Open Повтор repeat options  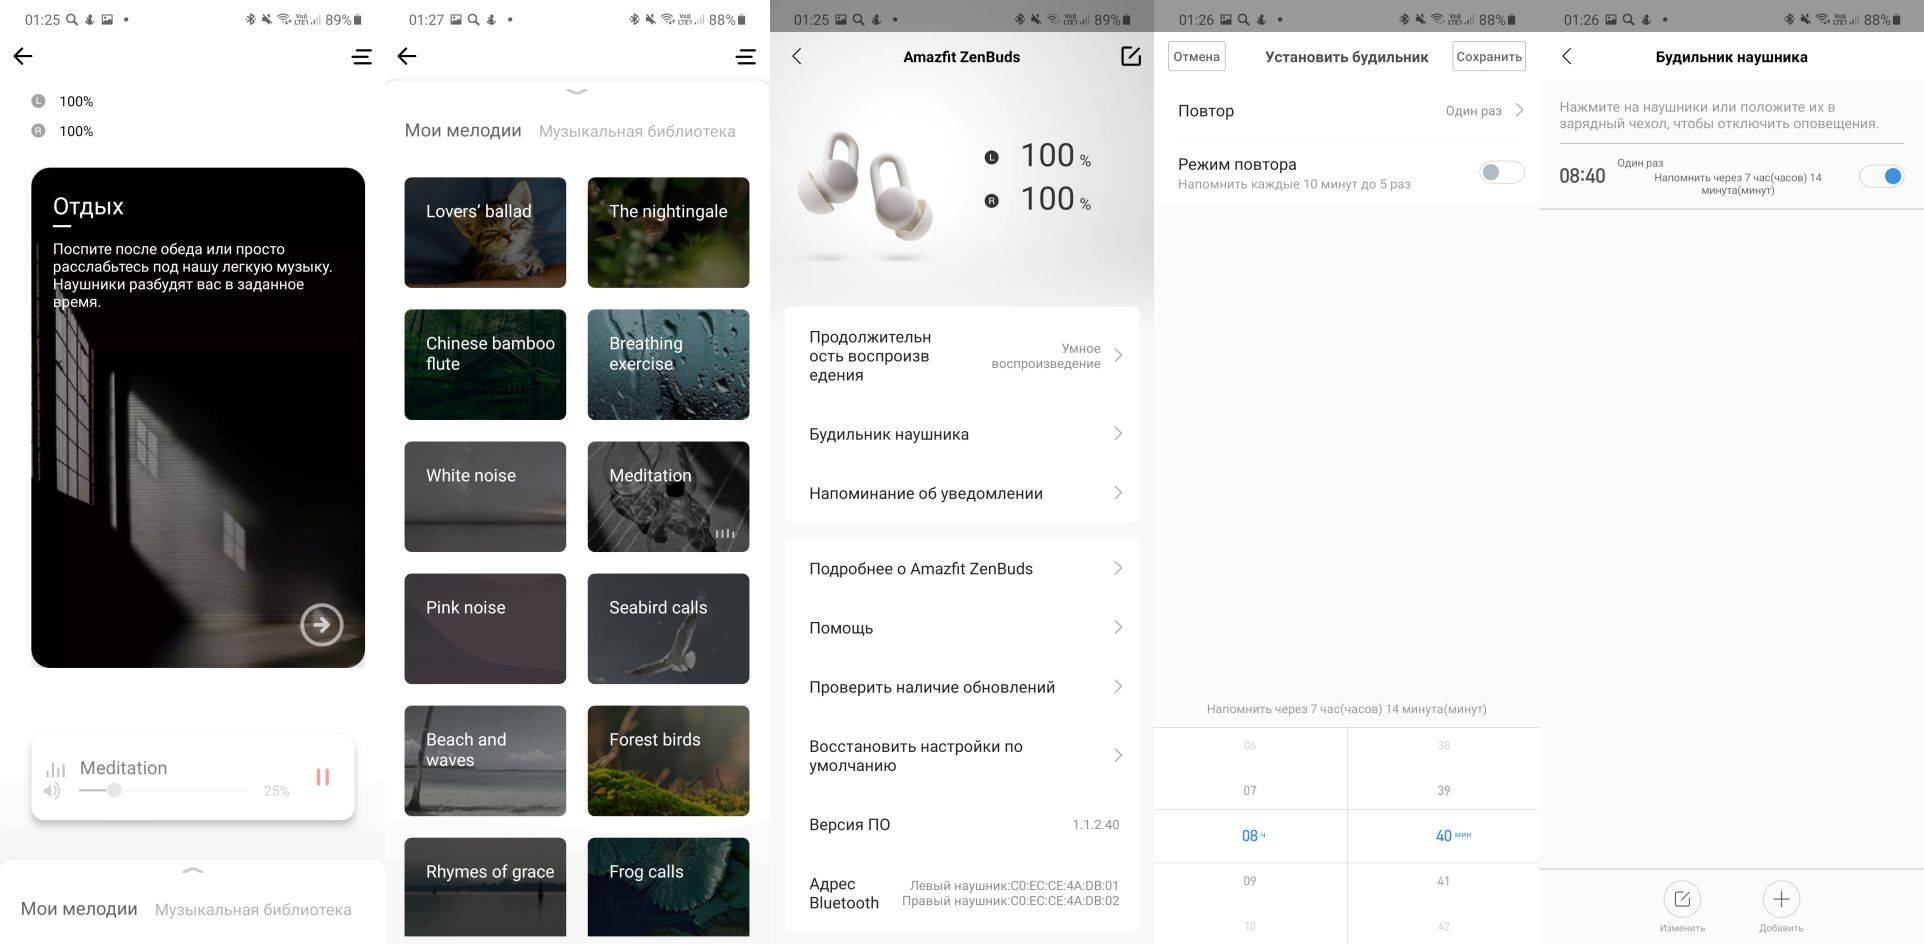pyautogui.click(x=1346, y=111)
